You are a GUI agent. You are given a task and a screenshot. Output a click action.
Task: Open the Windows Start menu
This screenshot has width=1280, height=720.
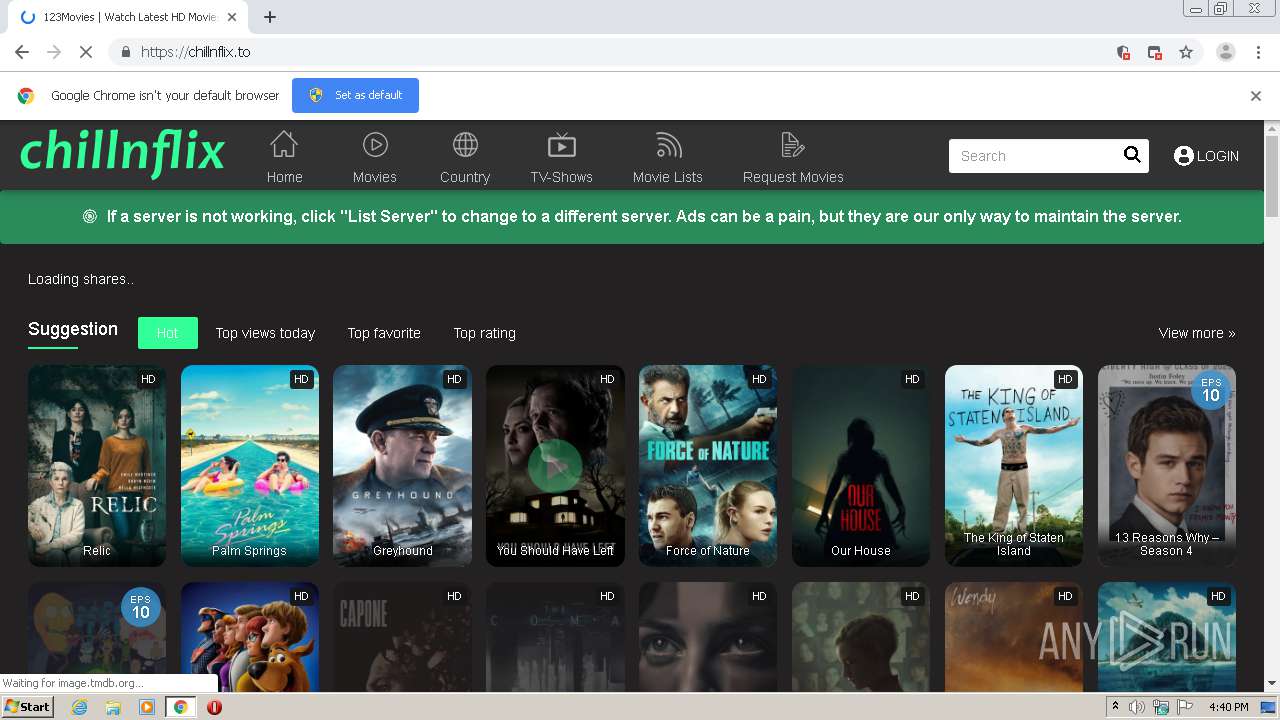coord(28,707)
